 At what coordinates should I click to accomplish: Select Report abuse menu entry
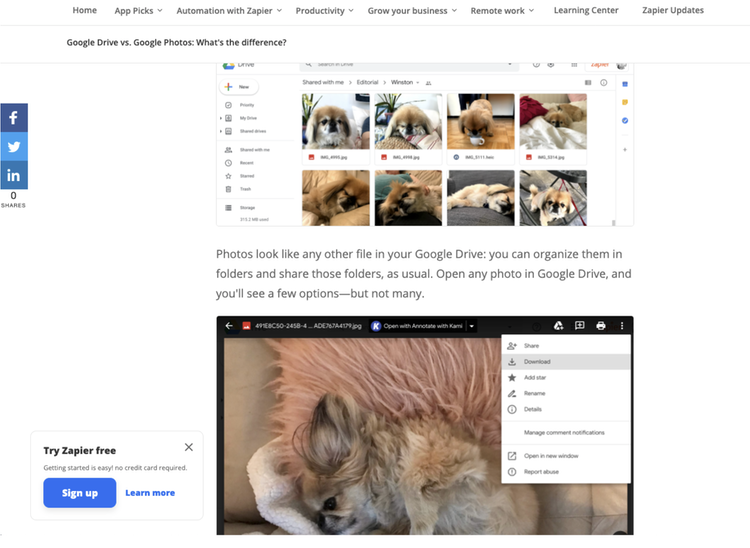click(x=566, y=471)
